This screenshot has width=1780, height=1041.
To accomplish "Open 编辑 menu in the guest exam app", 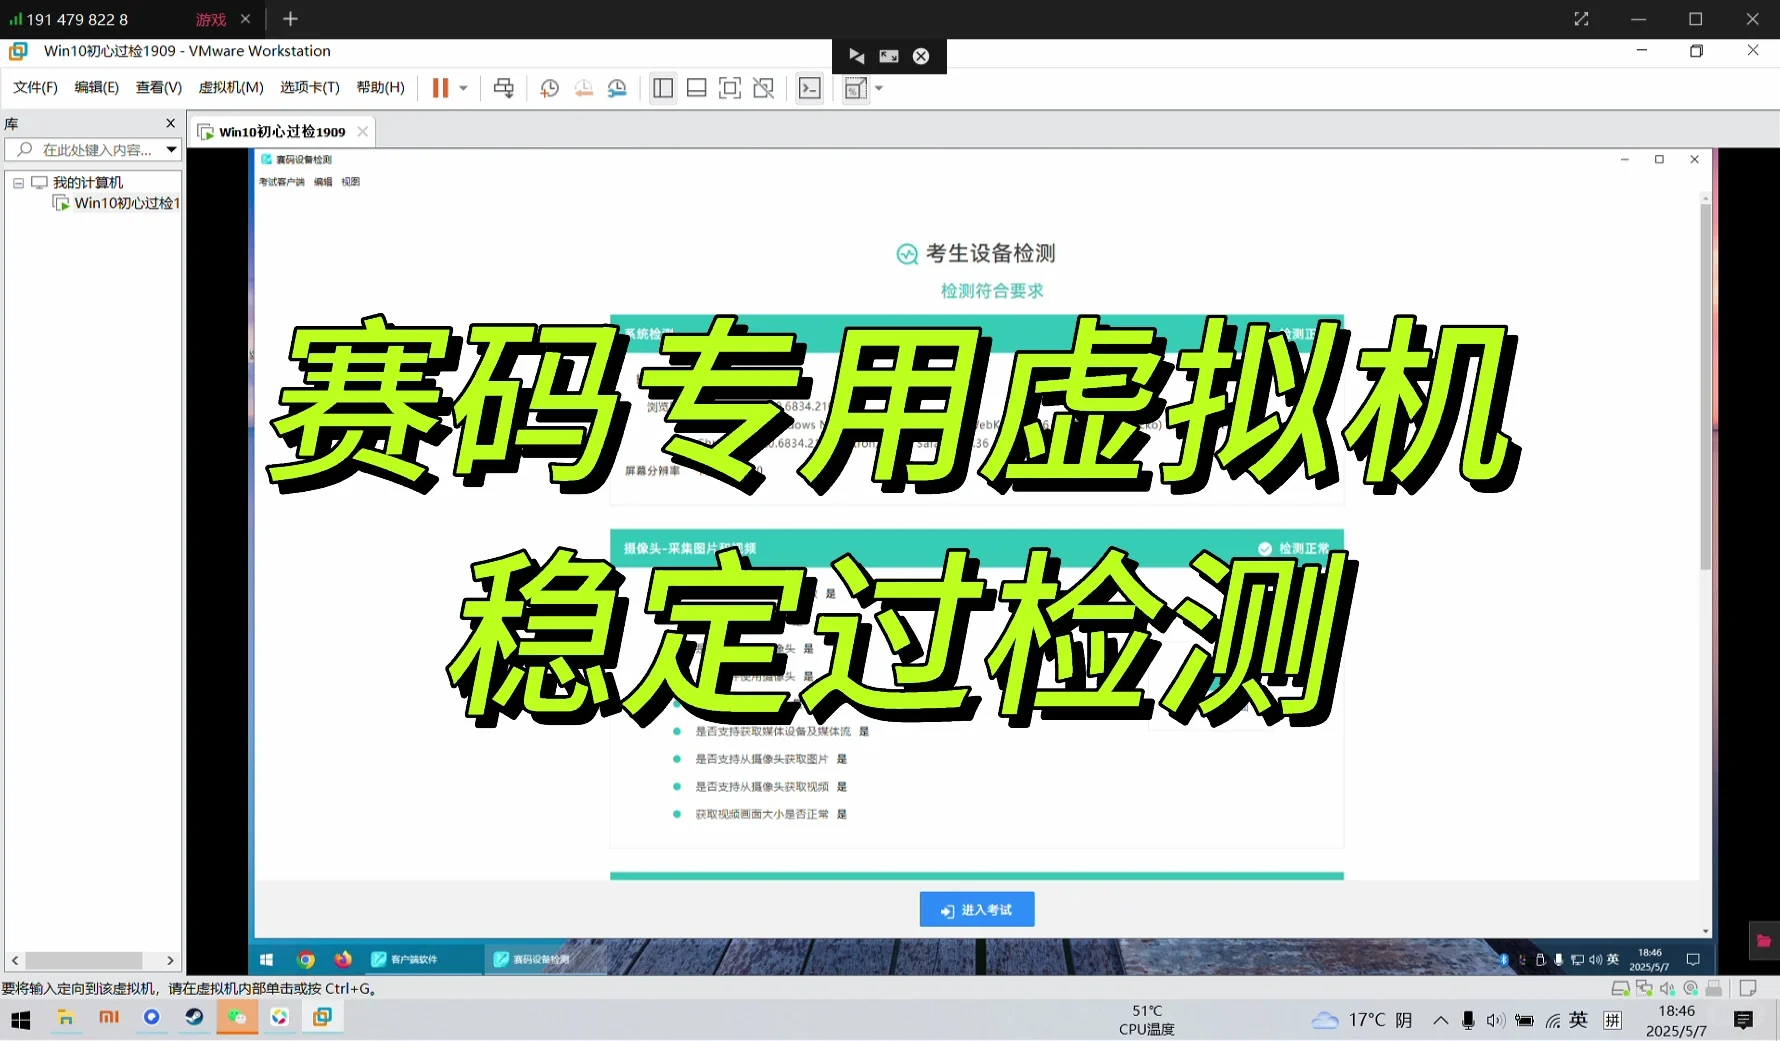I will click(x=323, y=182).
